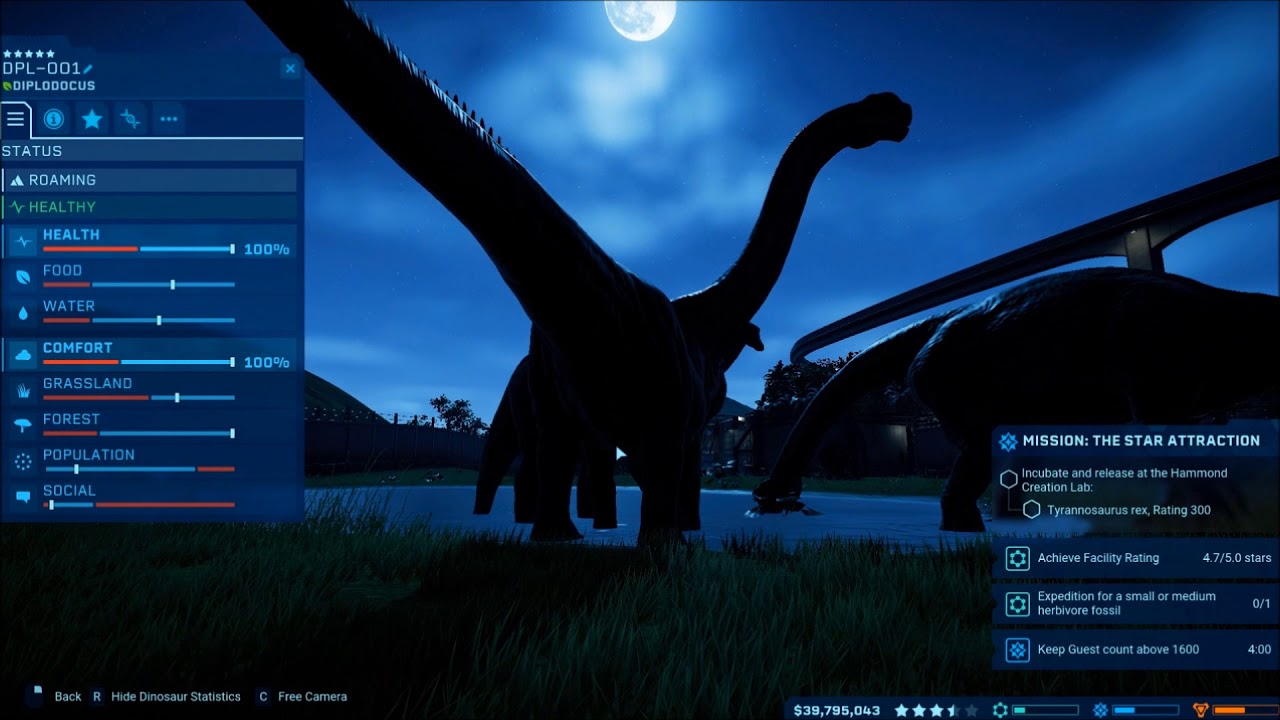Switch to the star Rating tab
Image resolution: width=1280 pixels, height=720 pixels.
pyautogui.click(x=92, y=119)
